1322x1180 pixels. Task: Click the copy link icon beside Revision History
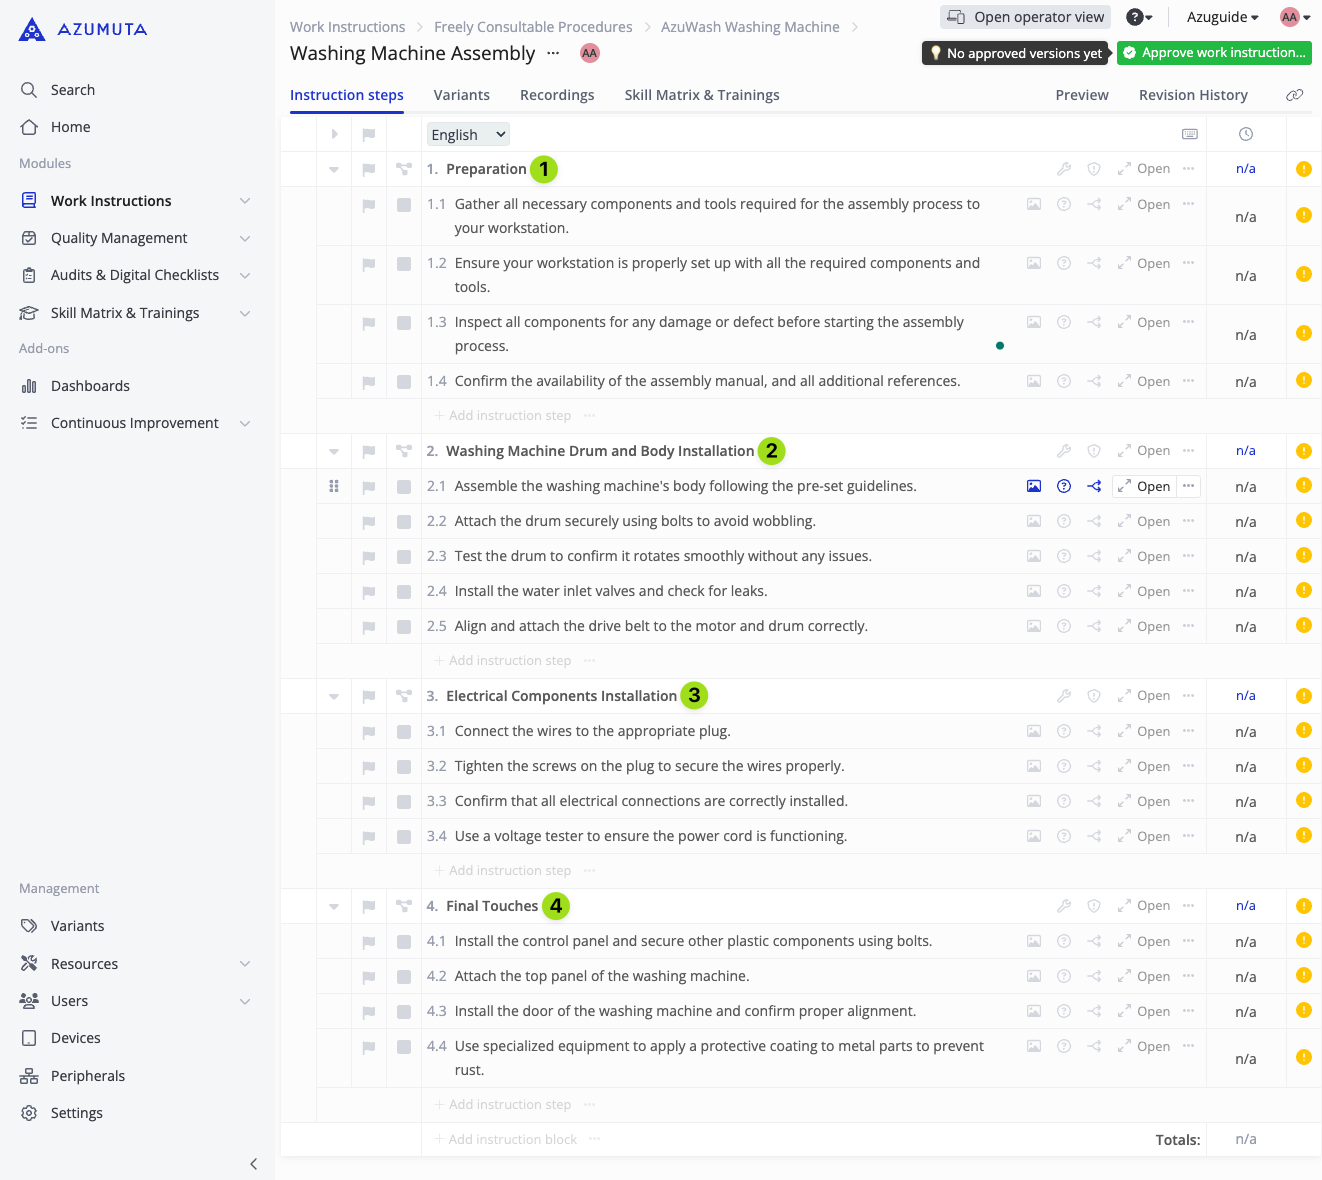pyautogui.click(x=1294, y=95)
